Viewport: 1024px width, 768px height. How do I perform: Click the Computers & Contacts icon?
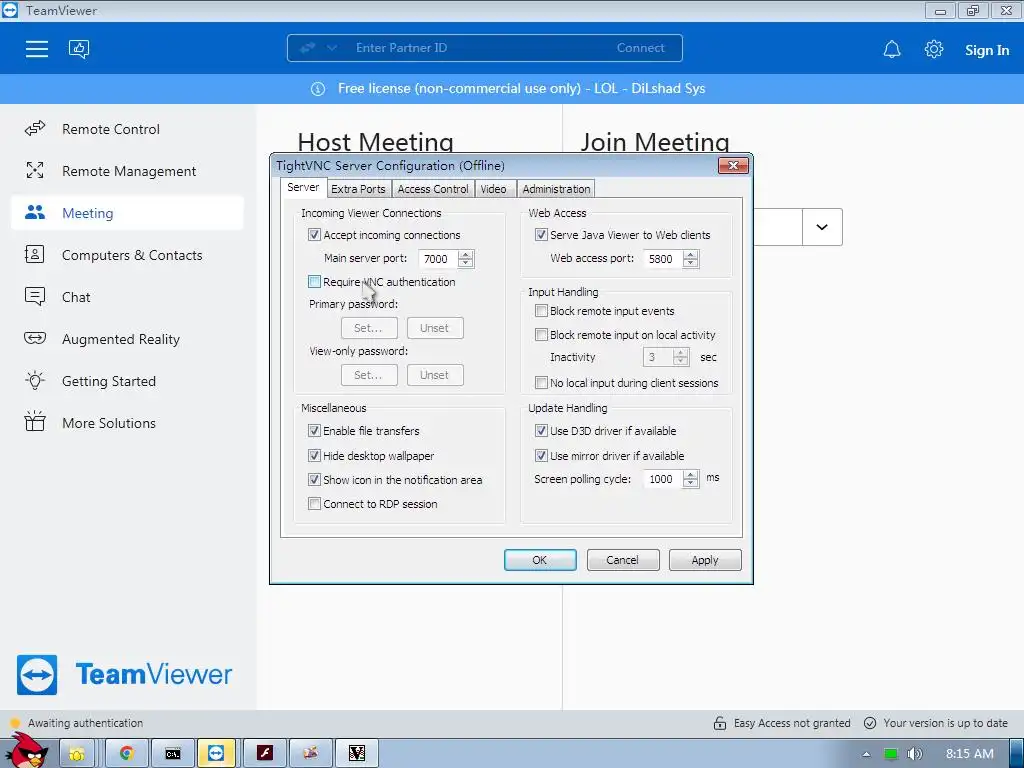34,254
